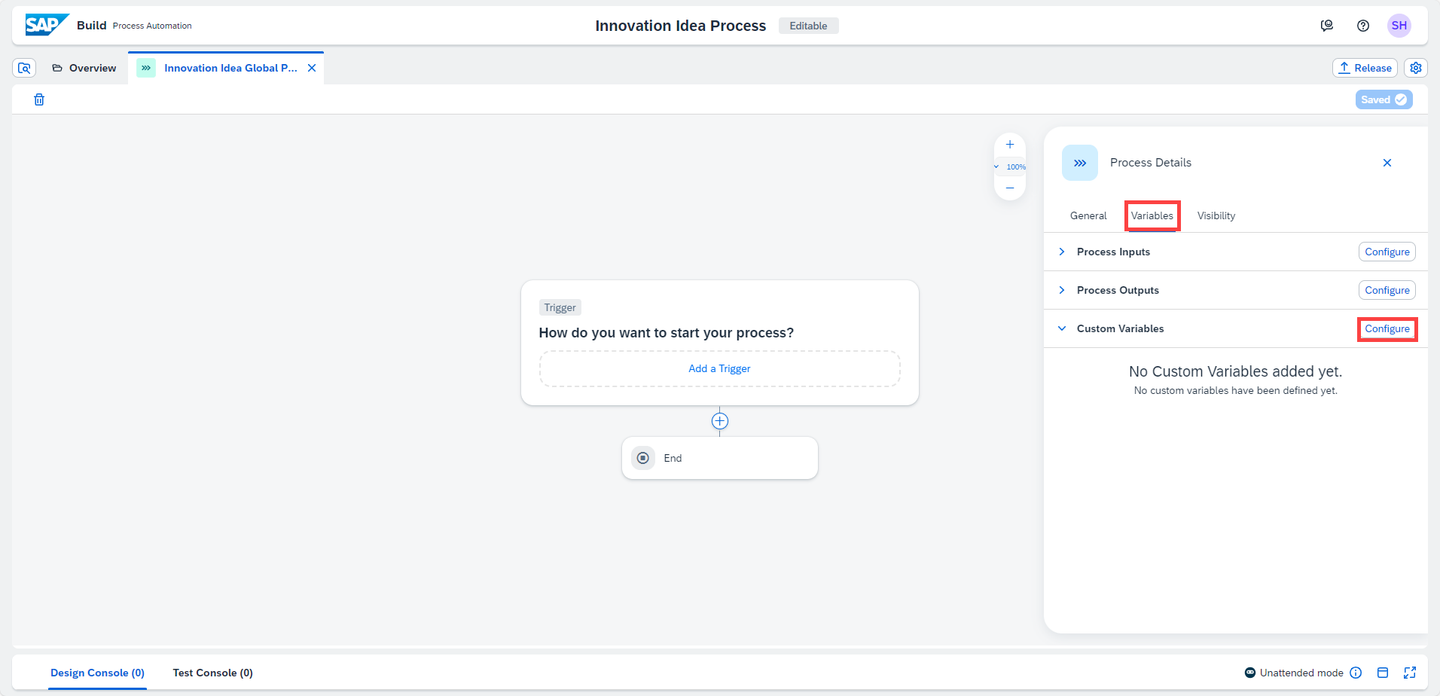Click the Trigger label tag
The height and width of the screenshot is (696, 1440).
coord(560,308)
